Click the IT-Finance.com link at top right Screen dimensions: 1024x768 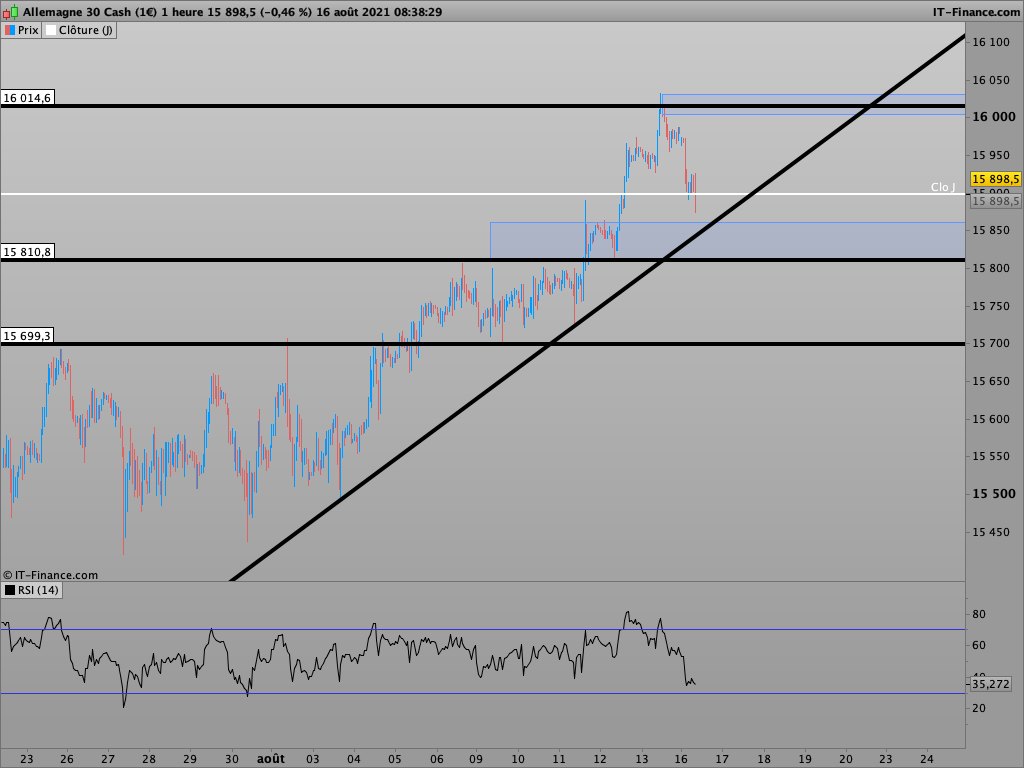[x=976, y=12]
